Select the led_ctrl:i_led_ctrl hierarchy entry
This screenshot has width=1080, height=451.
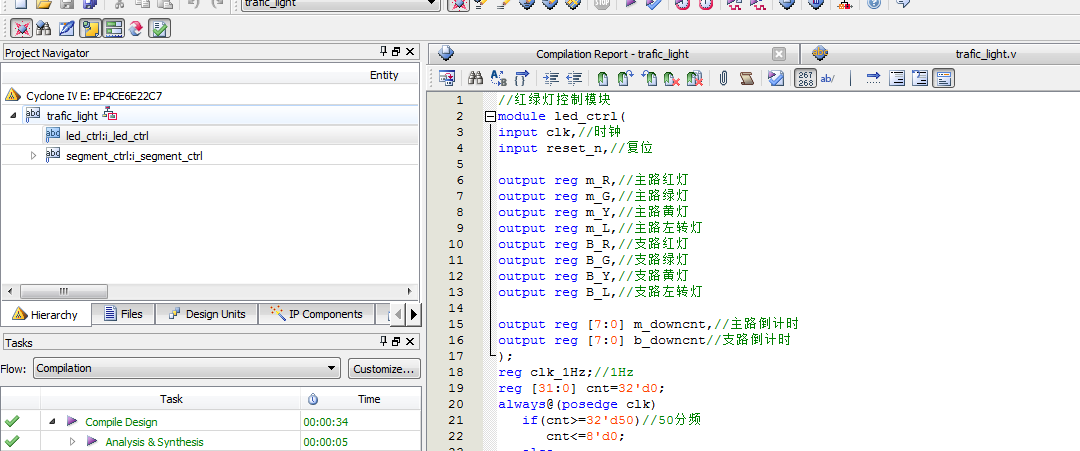tap(107, 136)
